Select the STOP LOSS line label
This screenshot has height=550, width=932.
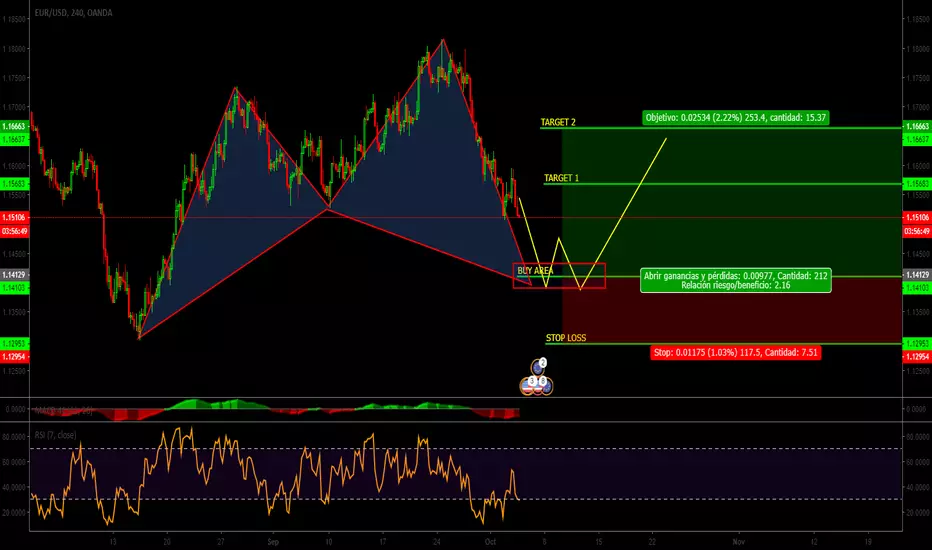(566, 338)
